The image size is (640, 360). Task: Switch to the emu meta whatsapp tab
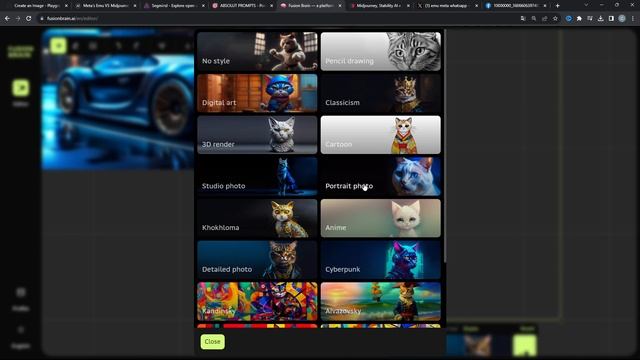pos(446,6)
